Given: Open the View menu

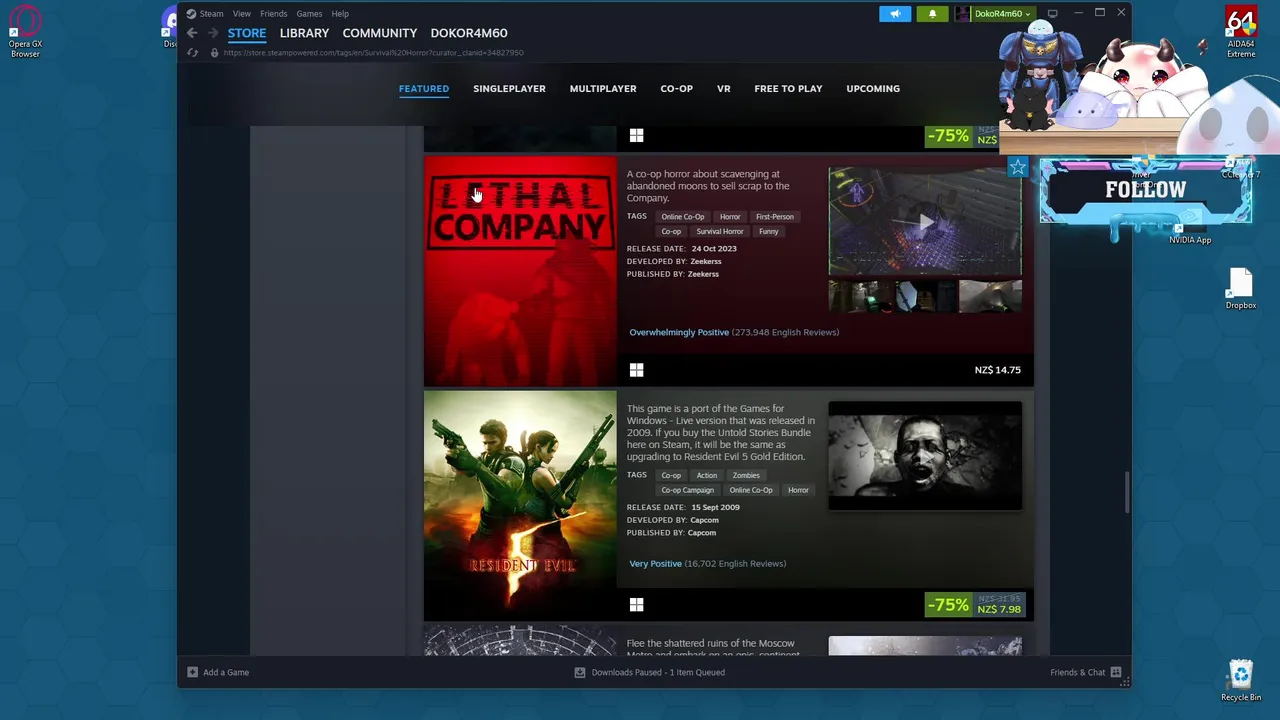Looking at the screenshot, I should 242,14.
